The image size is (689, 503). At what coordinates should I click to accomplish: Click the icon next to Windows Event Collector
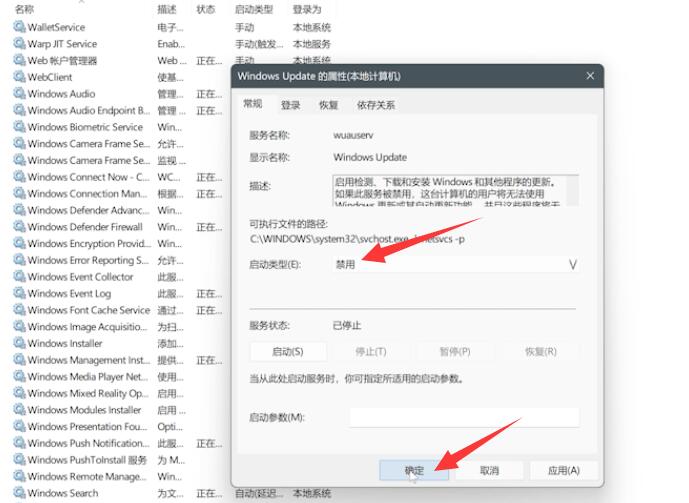coord(19,277)
